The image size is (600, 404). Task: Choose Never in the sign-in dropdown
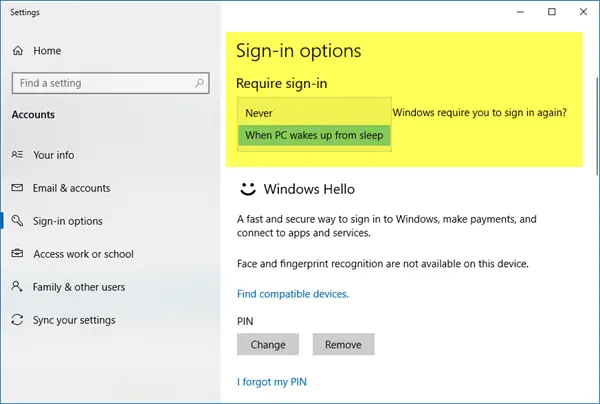314,113
